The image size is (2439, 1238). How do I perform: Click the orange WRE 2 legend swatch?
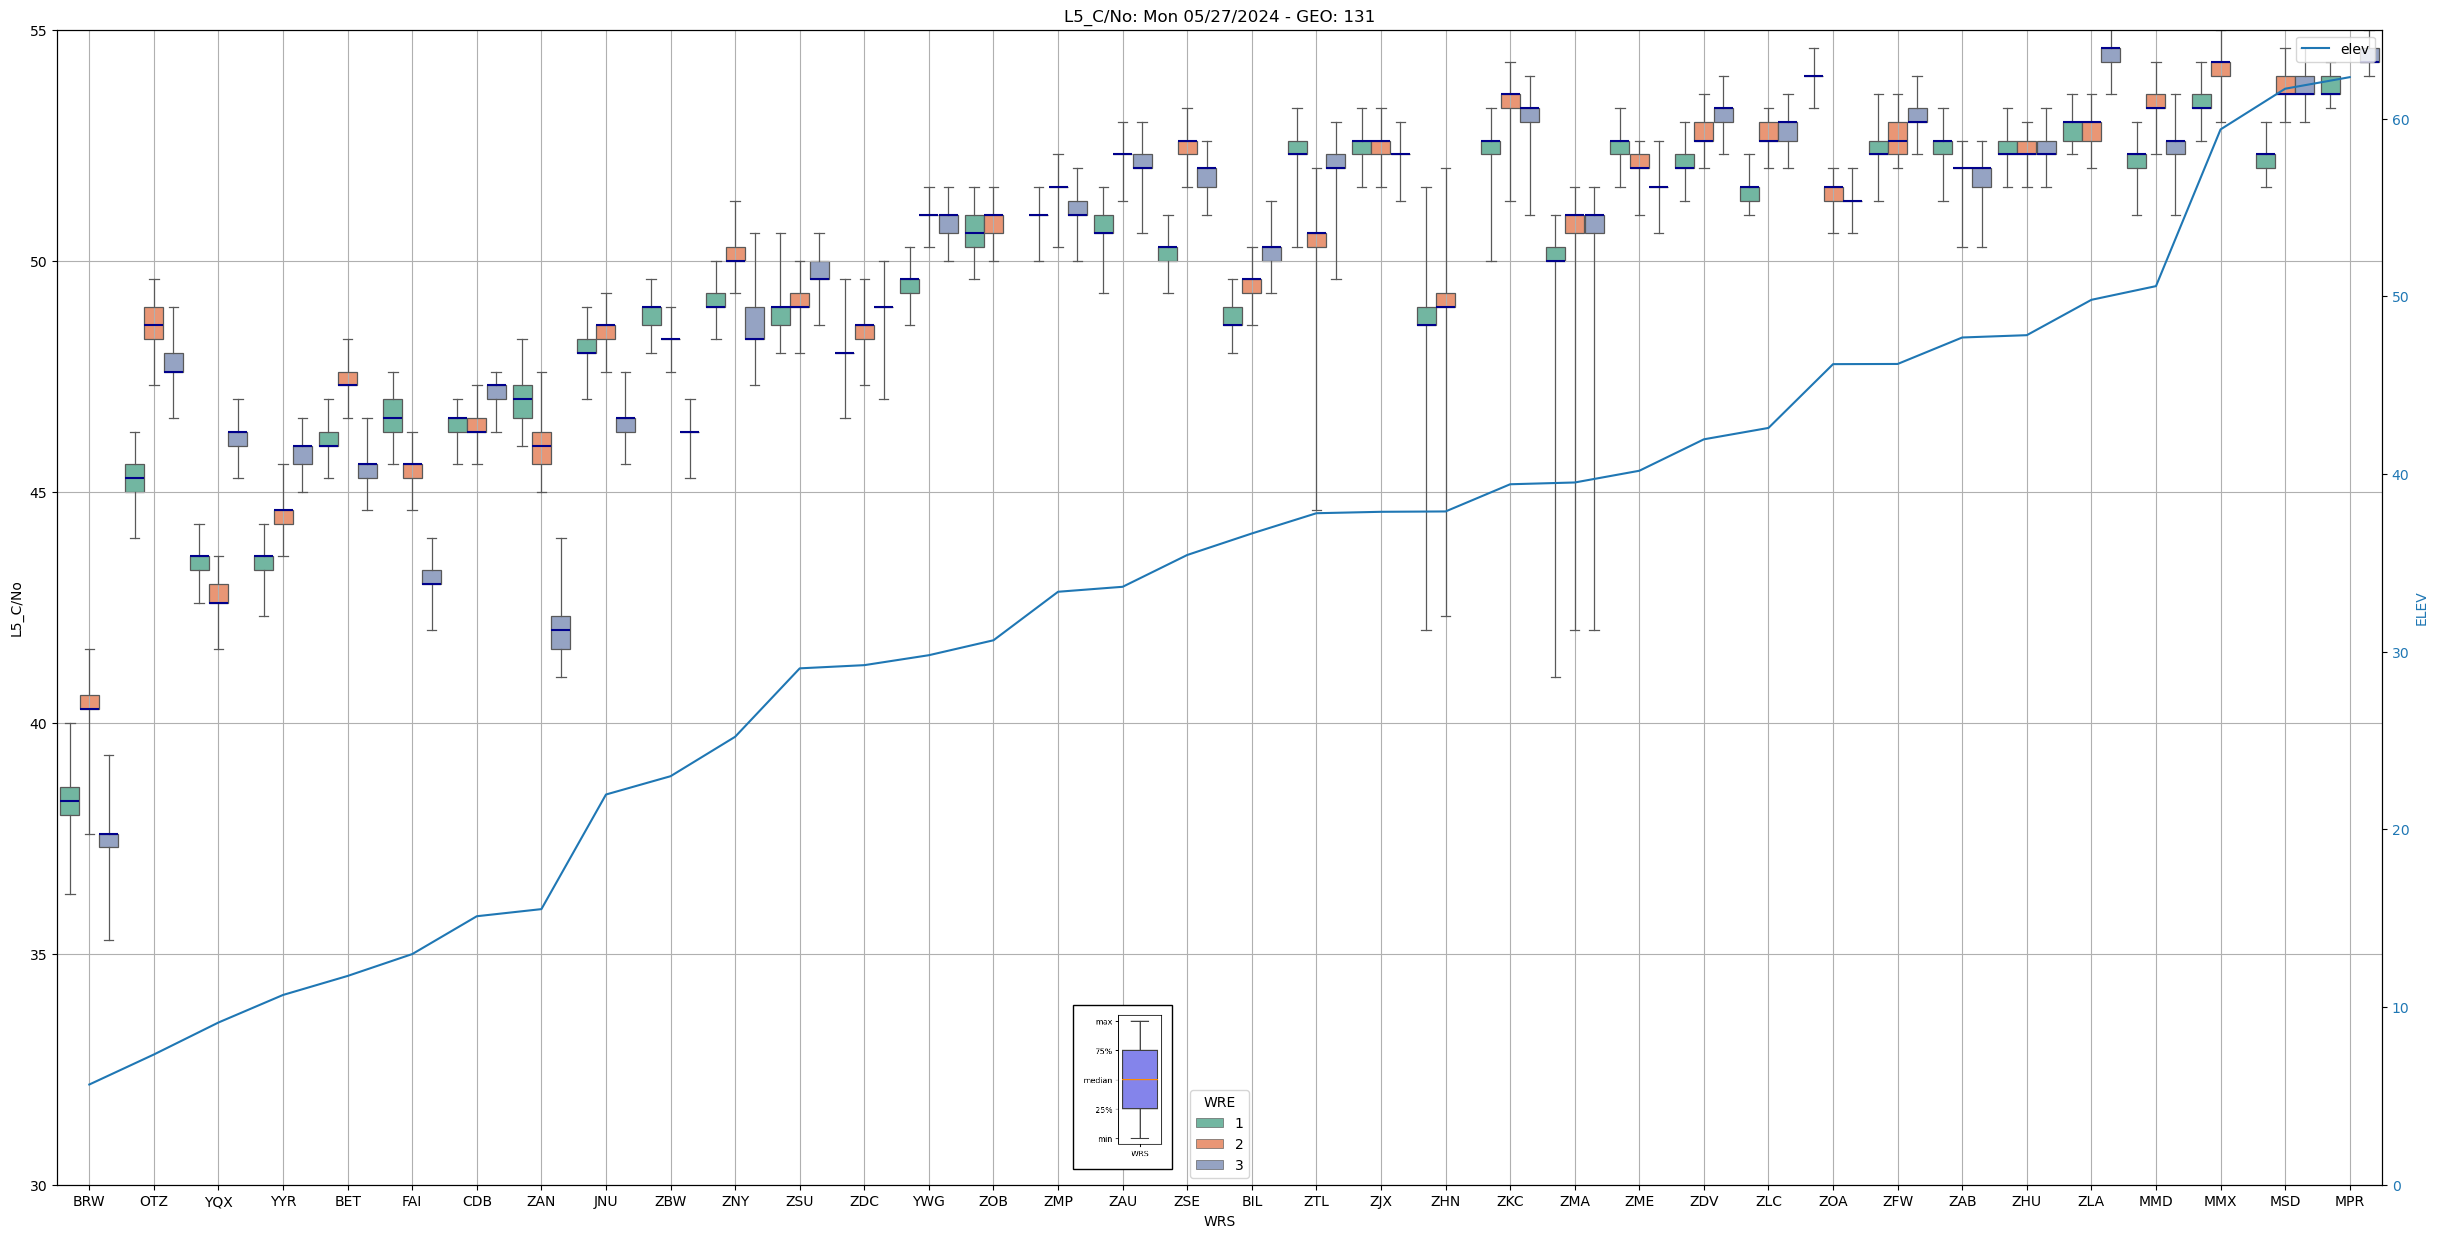point(1209,1144)
